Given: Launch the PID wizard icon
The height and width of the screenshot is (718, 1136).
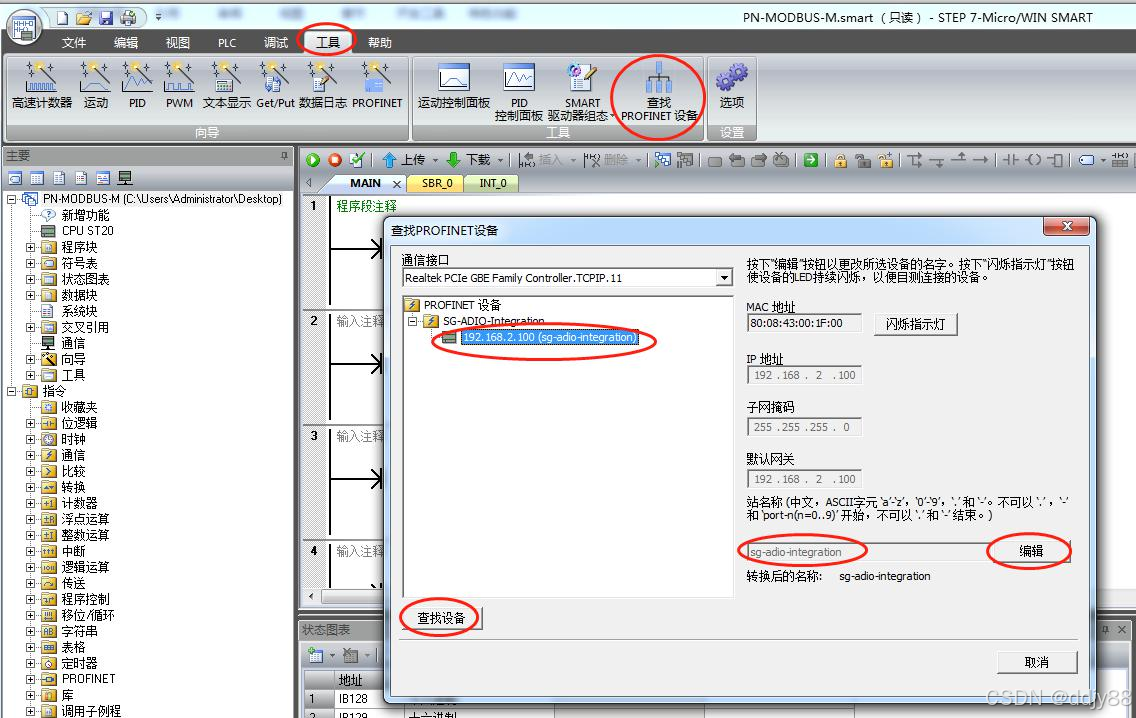Looking at the screenshot, I should [137, 85].
